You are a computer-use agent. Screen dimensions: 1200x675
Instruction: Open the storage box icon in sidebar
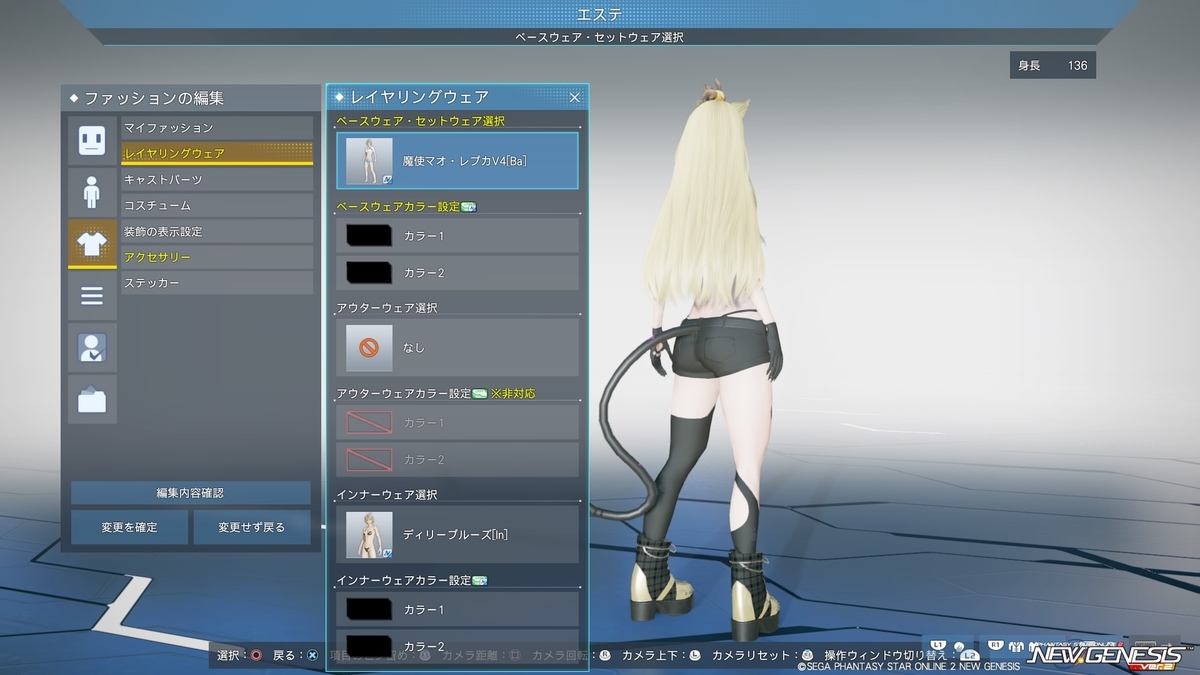[x=92, y=400]
